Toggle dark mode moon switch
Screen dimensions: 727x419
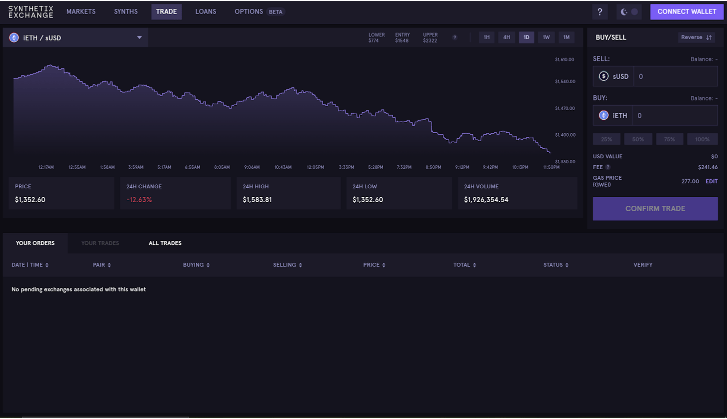pos(629,12)
